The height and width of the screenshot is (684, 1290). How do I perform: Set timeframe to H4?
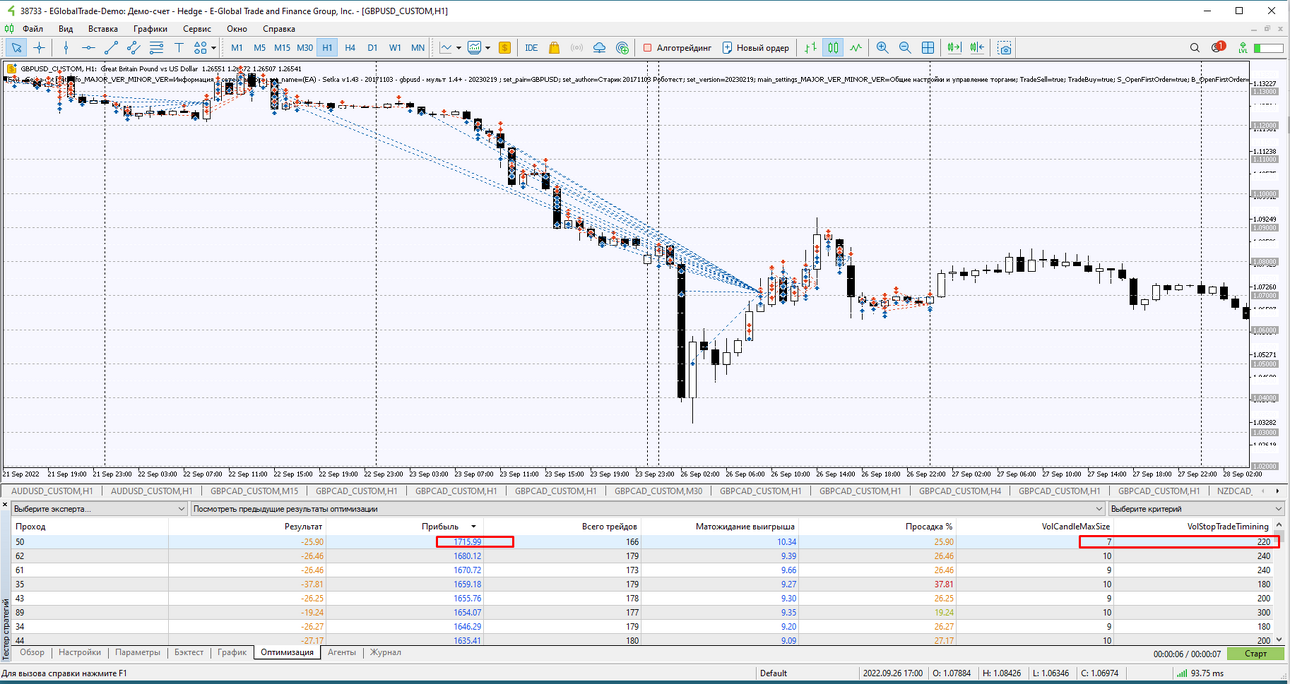[350, 47]
